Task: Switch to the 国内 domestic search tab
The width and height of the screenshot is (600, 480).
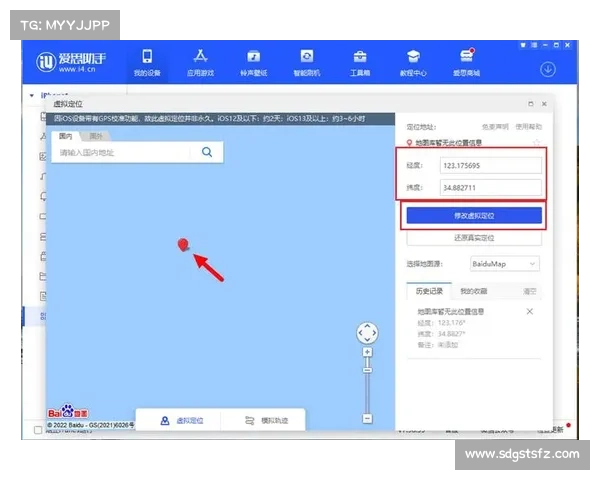Action: tap(65, 136)
